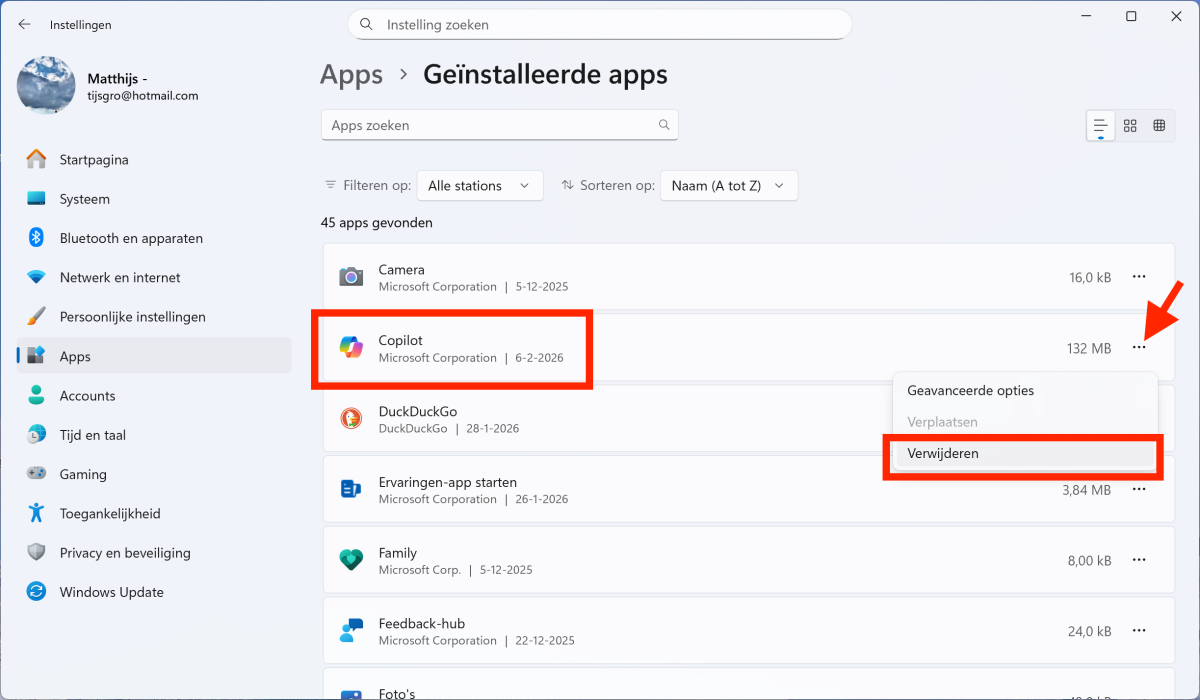Click the back arrow in Instellingen
This screenshot has height=700, width=1200.
pyautogui.click(x=24, y=24)
